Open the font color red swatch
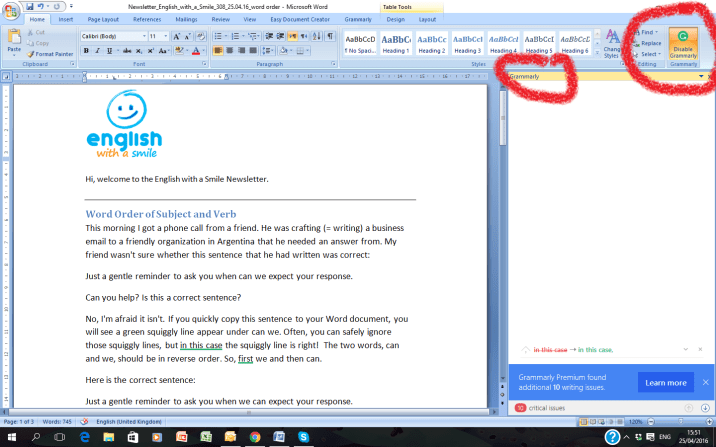Viewport: 716px width, 447px height. [x=196, y=51]
